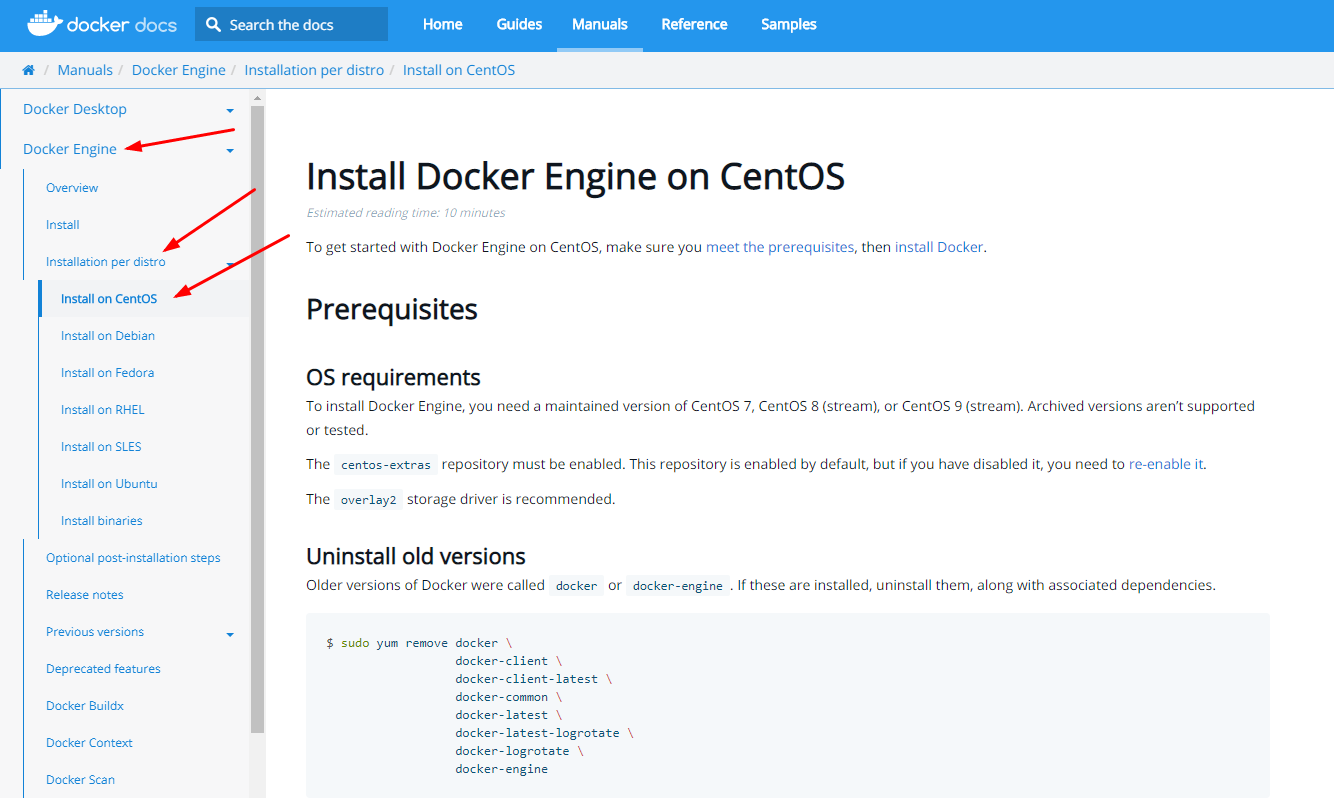Click the overlay2 inline code
Image resolution: width=1334 pixels, height=798 pixels.
tap(368, 500)
